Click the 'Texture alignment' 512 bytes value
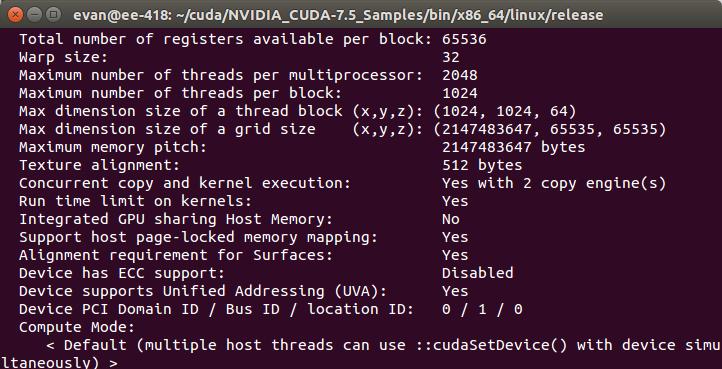722x369 pixels. click(x=482, y=165)
